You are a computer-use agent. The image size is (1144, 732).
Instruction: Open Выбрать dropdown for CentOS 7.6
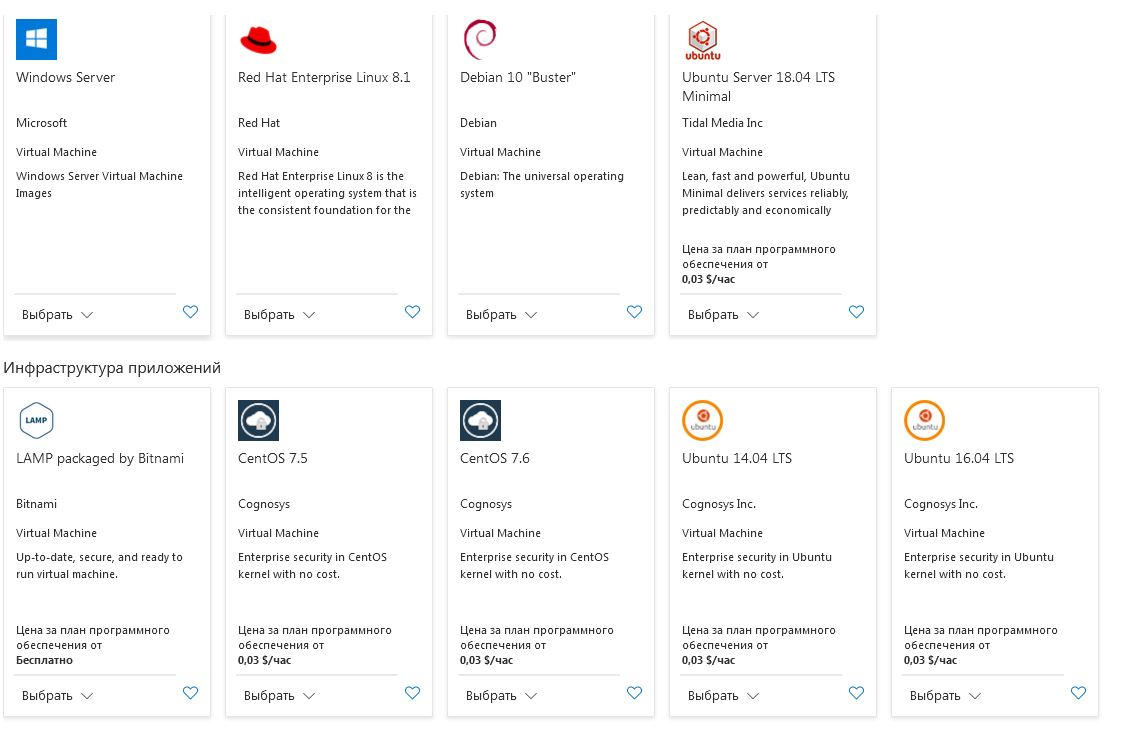(501, 696)
